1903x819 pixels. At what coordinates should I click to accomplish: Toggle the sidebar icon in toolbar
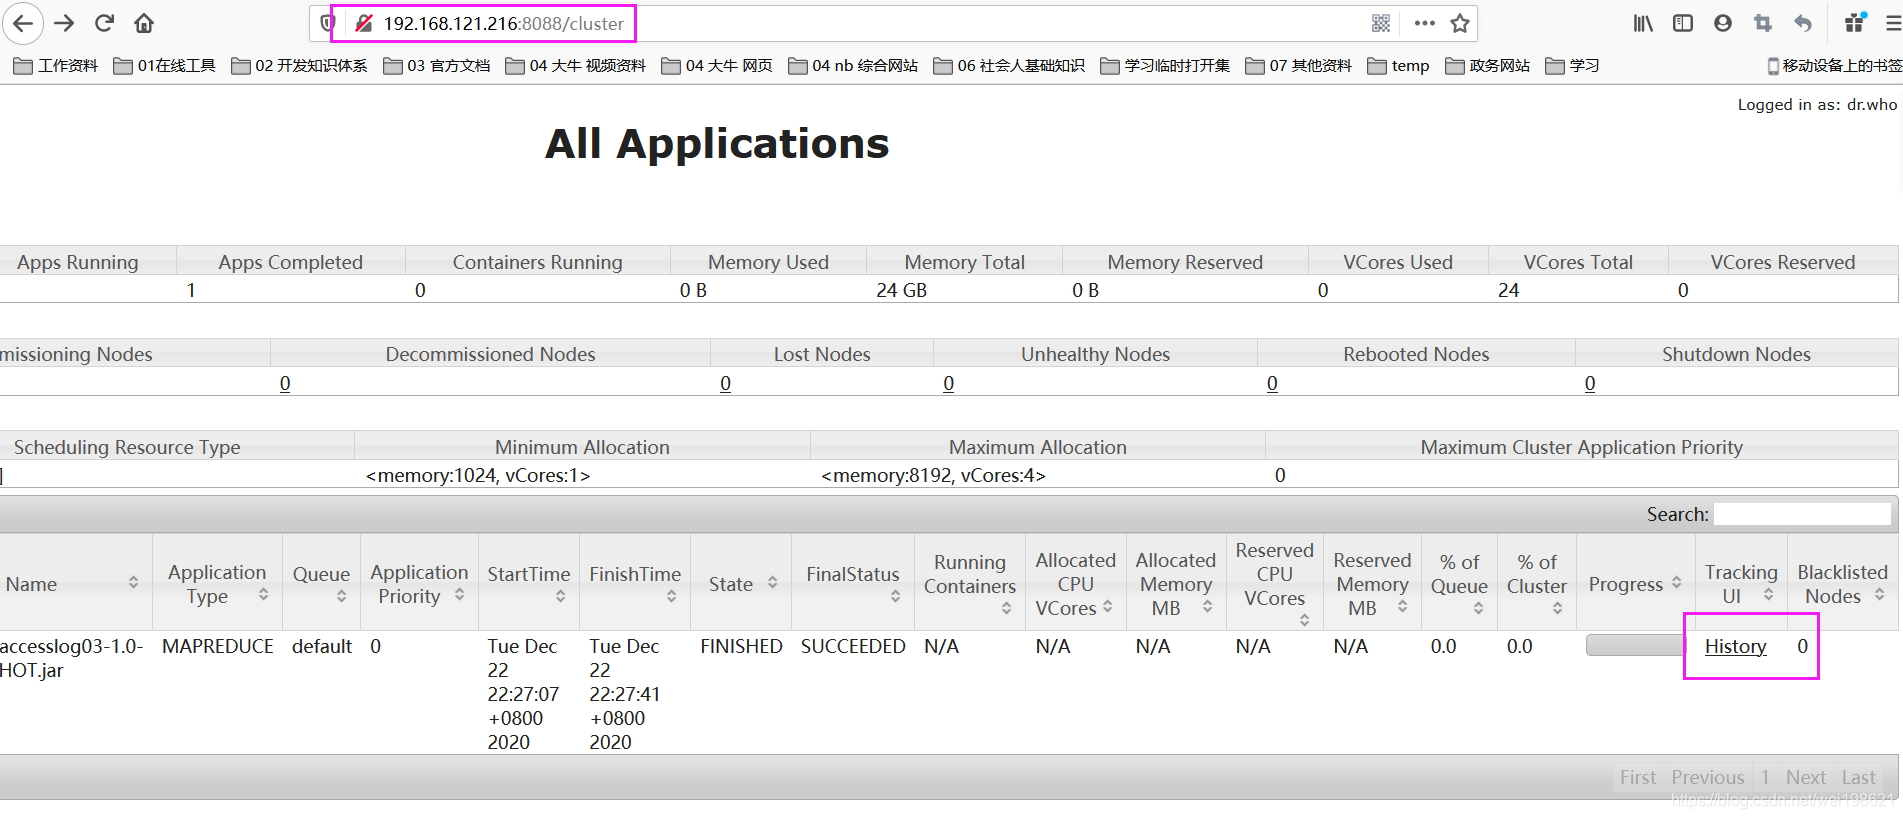pyautogui.click(x=1683, y=23)
